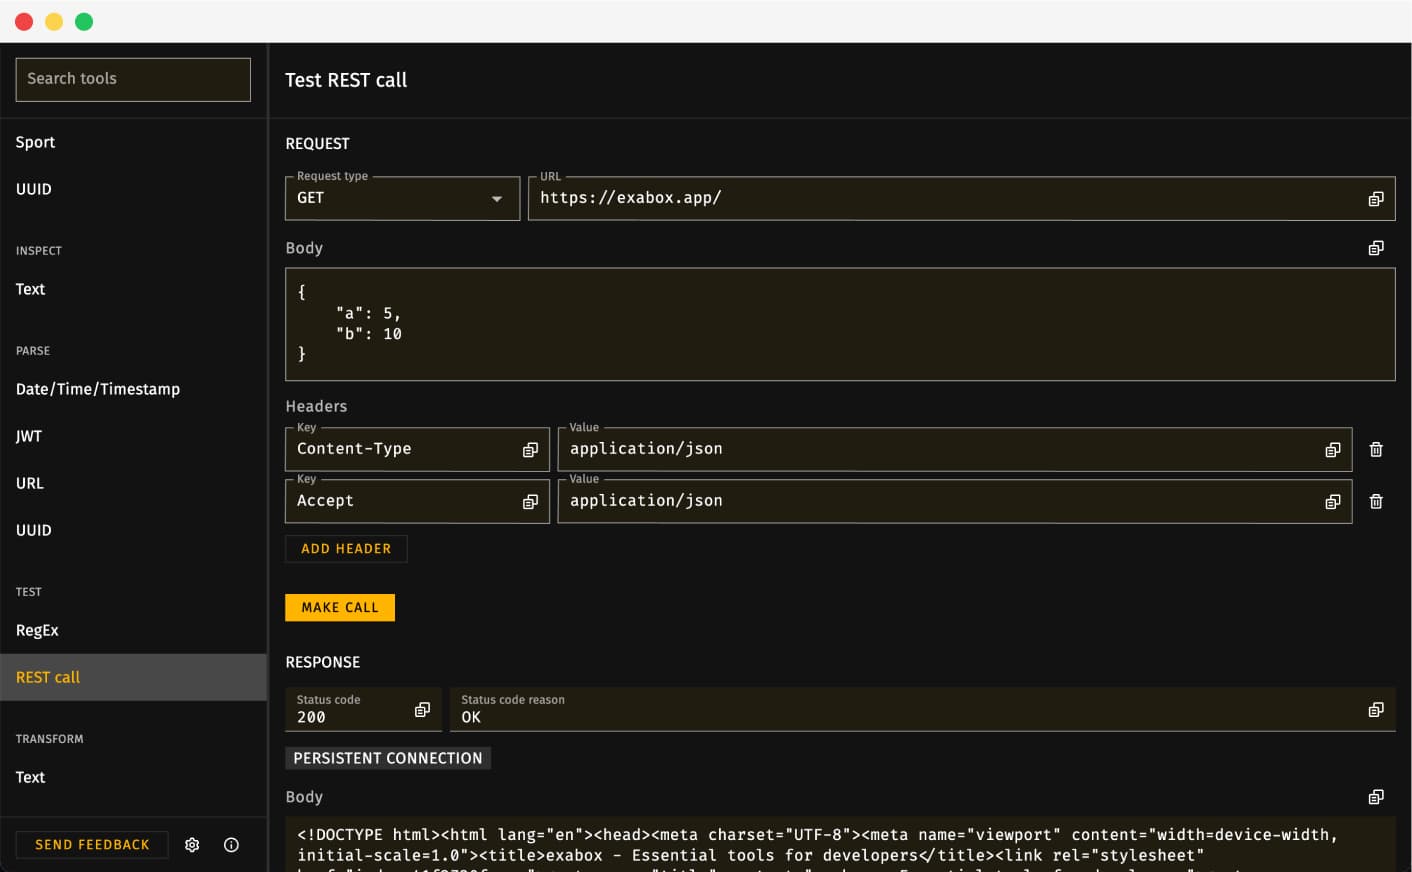Open the Sport tool in sidebar
Screen dimensions: 1412x872
pos(133,142)
